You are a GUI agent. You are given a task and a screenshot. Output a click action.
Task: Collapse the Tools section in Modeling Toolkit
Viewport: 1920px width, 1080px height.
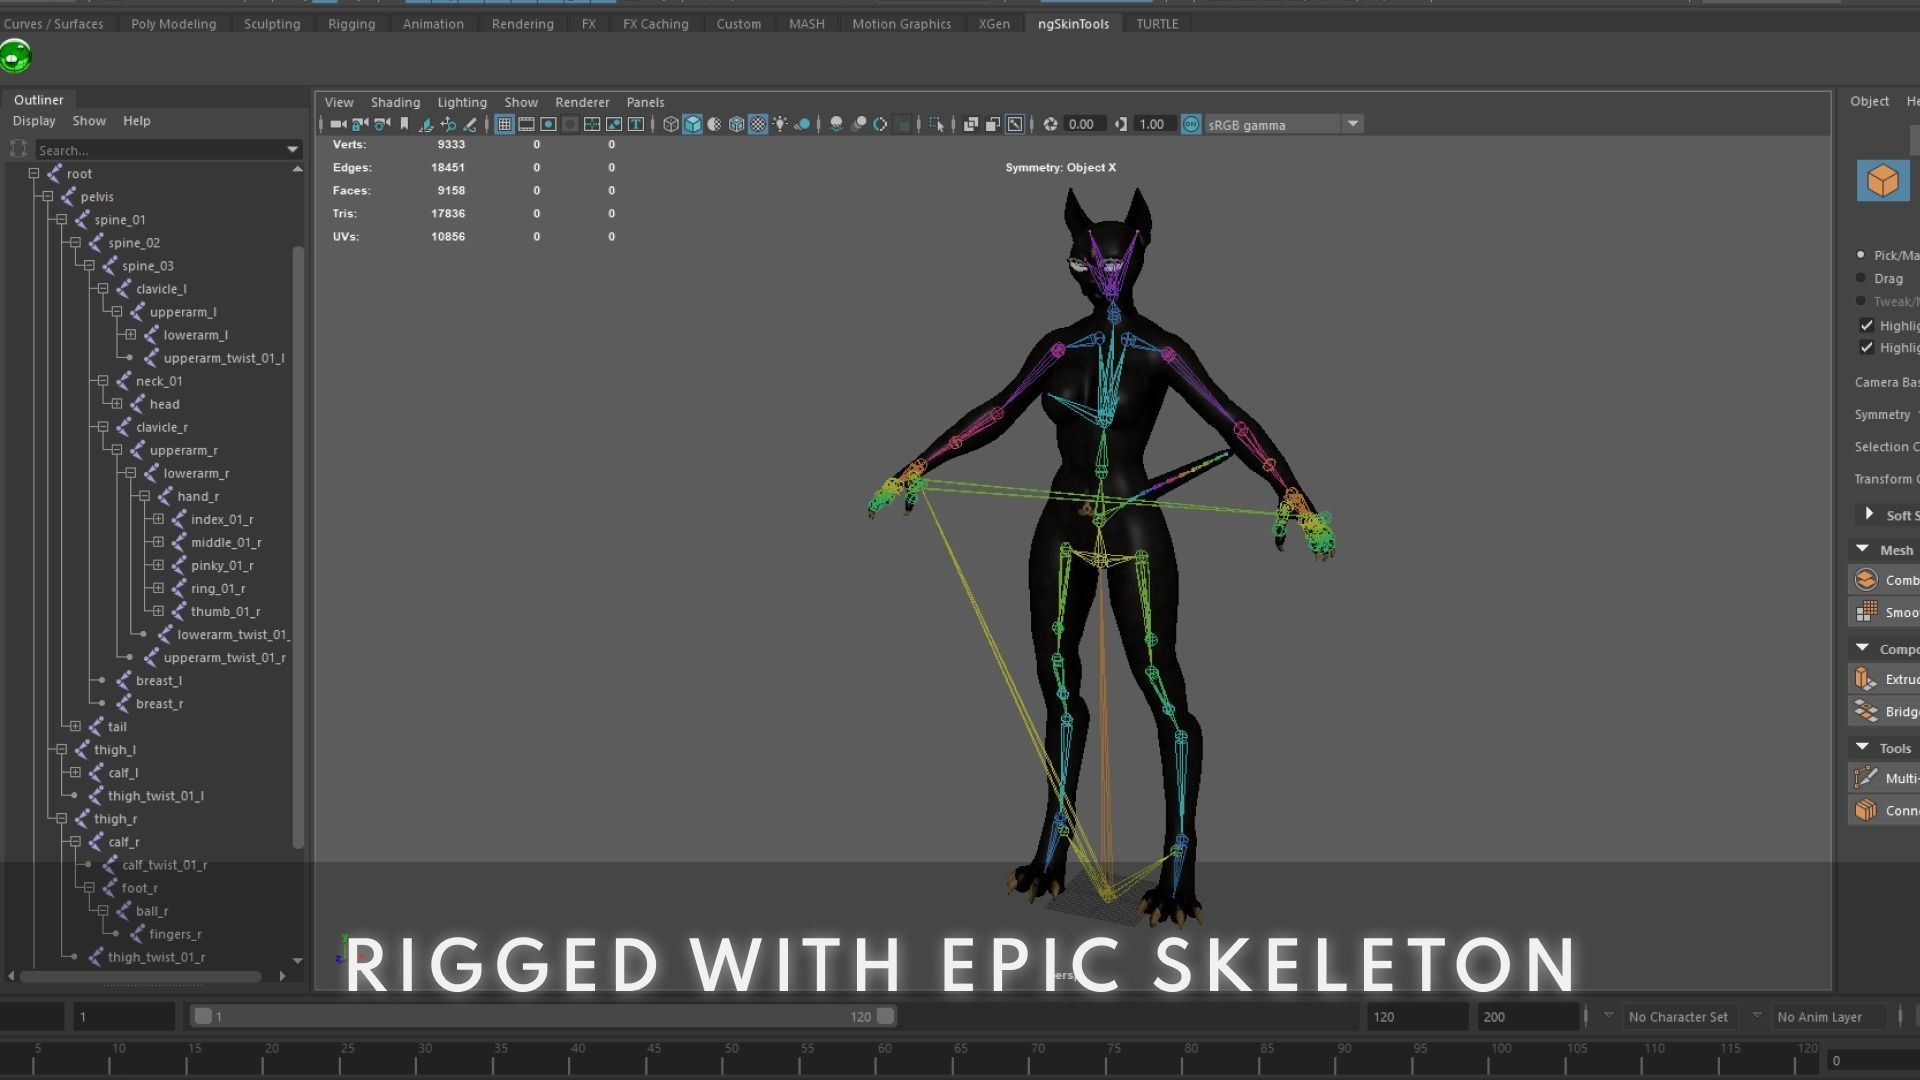[x=1862, y=747]
